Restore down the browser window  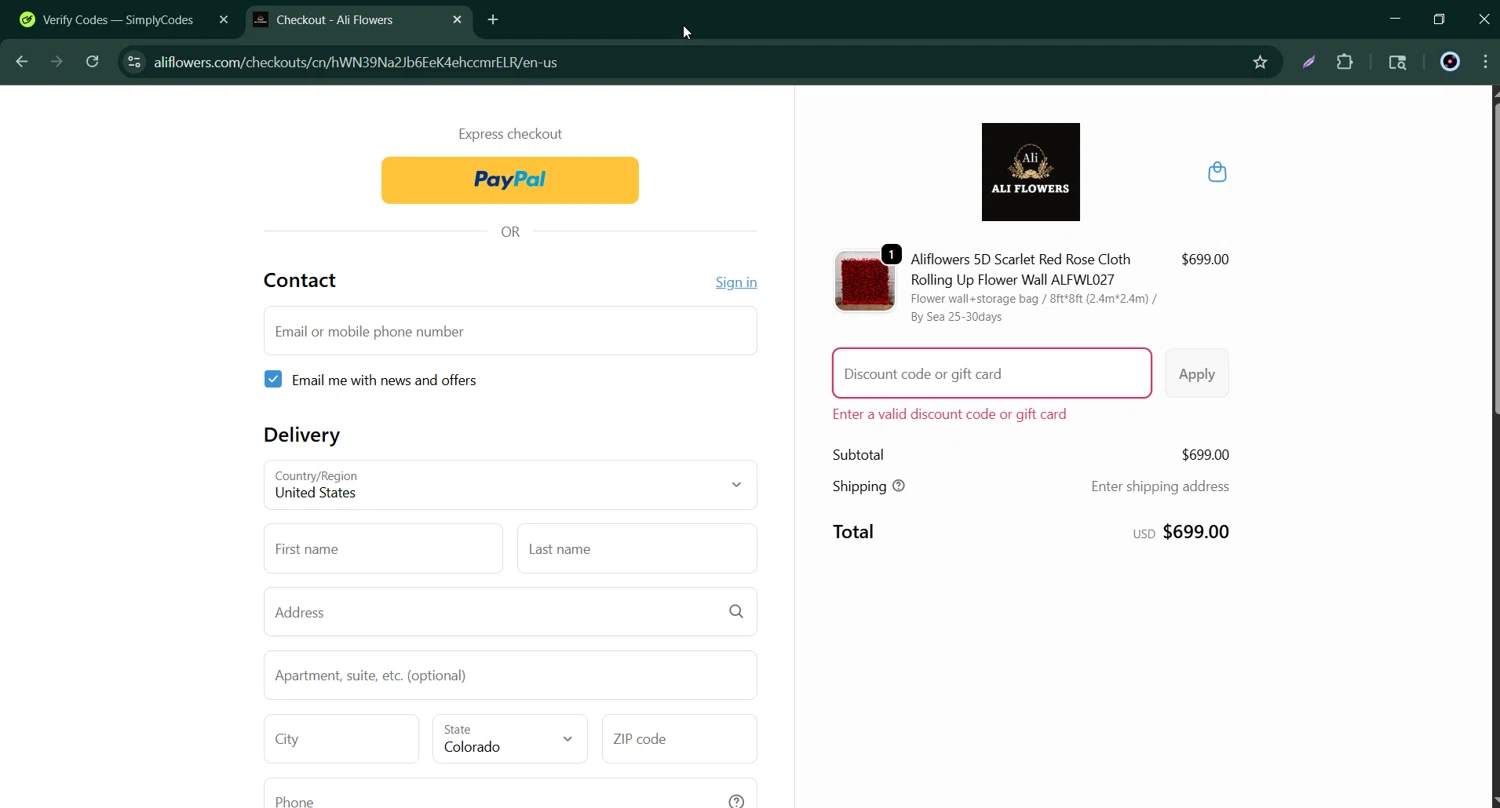(x=1439, y=19)
